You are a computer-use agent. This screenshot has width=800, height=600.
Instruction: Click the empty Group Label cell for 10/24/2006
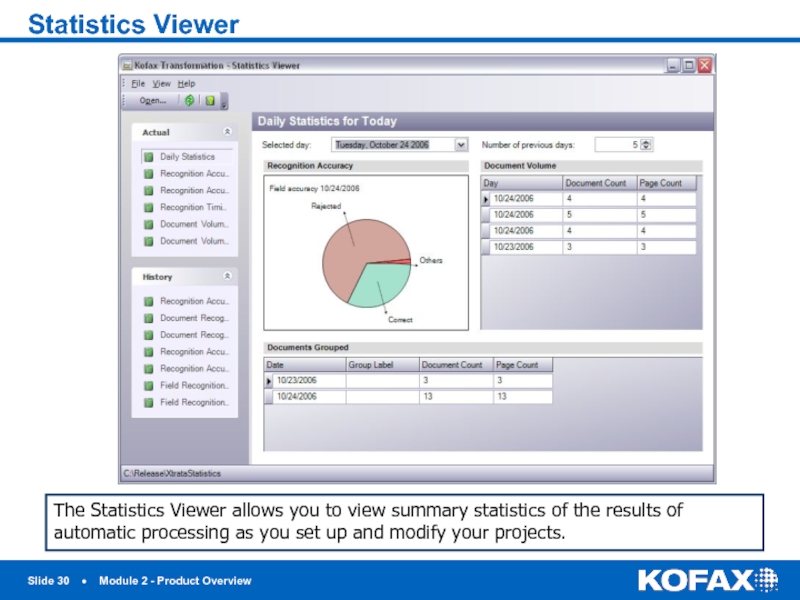point(382,397)
